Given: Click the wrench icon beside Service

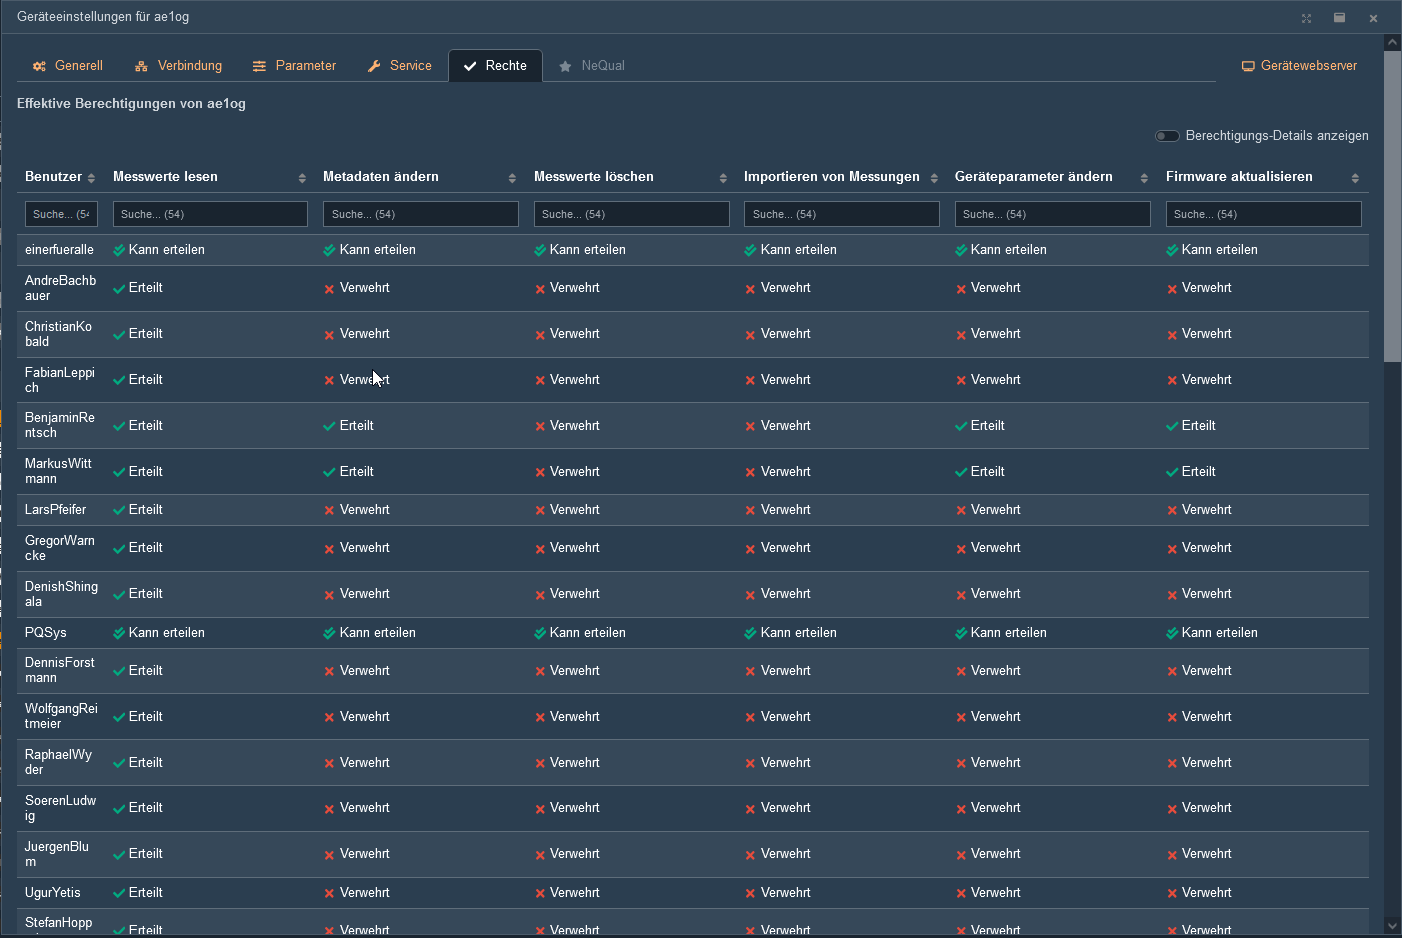Looking at the screenshot, I should 374,66.
